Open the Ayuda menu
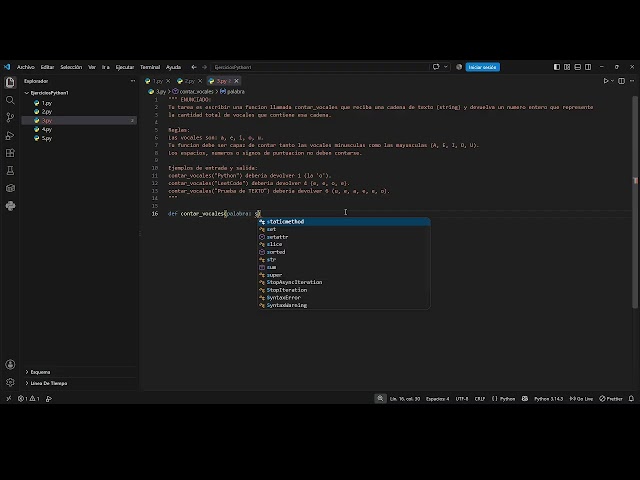640x480 pixels. pos(173,67)
